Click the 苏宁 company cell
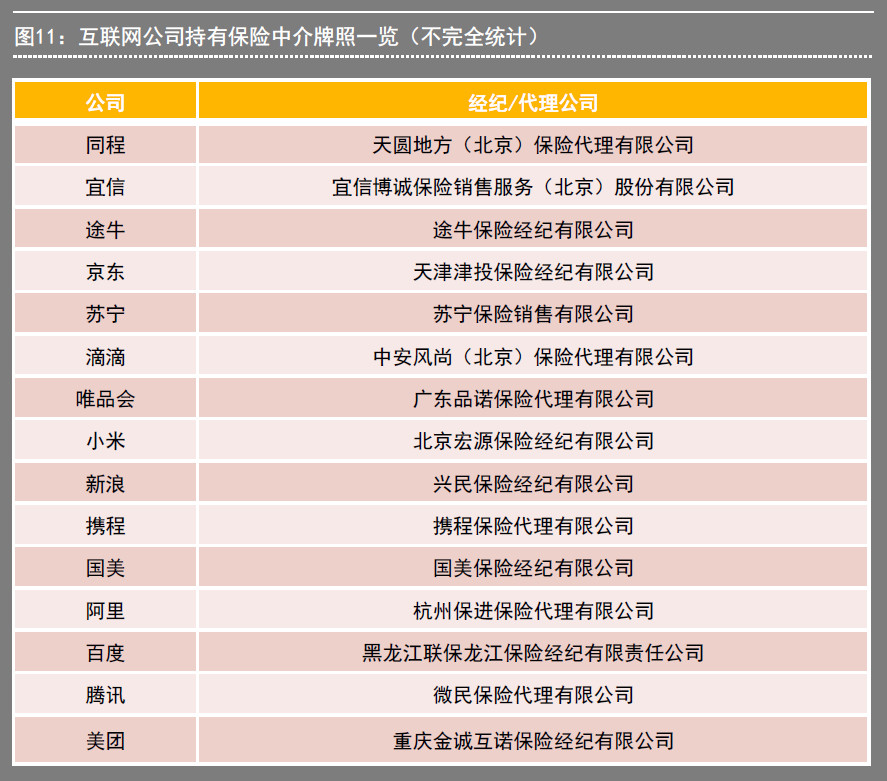This screenshot has width=887, height=781. 105,313
